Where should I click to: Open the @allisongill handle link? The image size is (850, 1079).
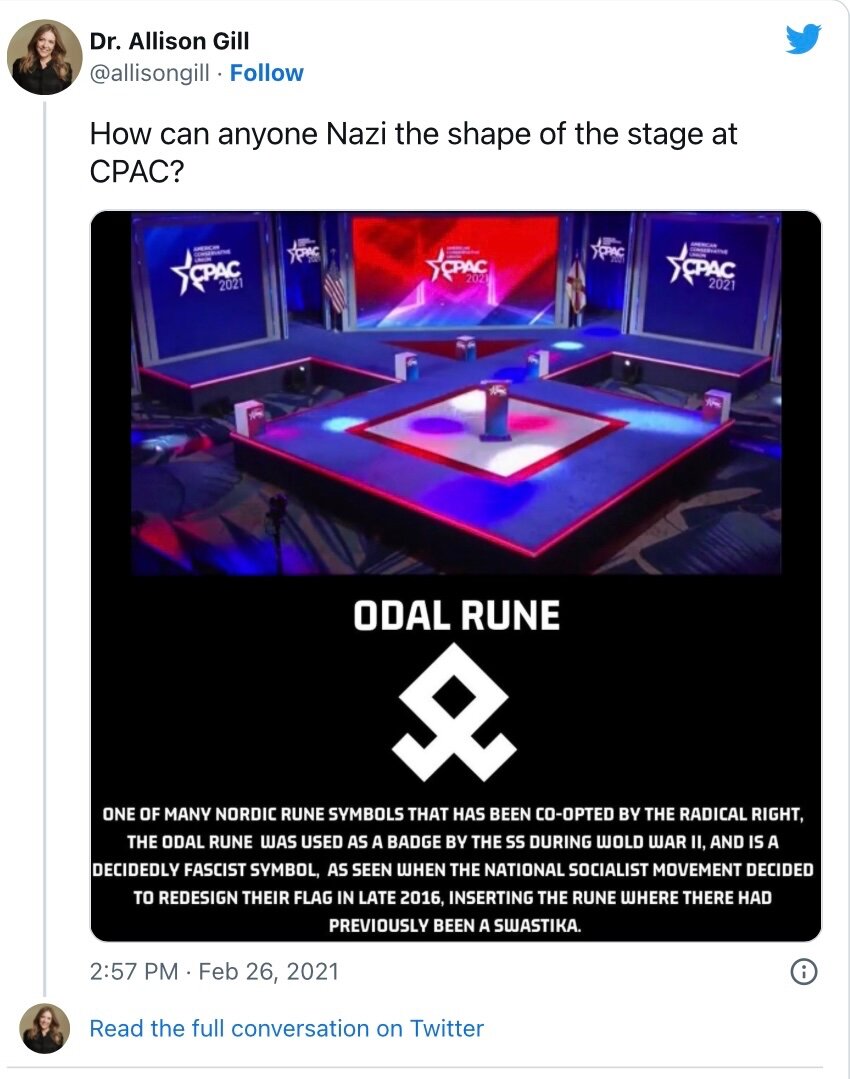click(x=155, y=73)
